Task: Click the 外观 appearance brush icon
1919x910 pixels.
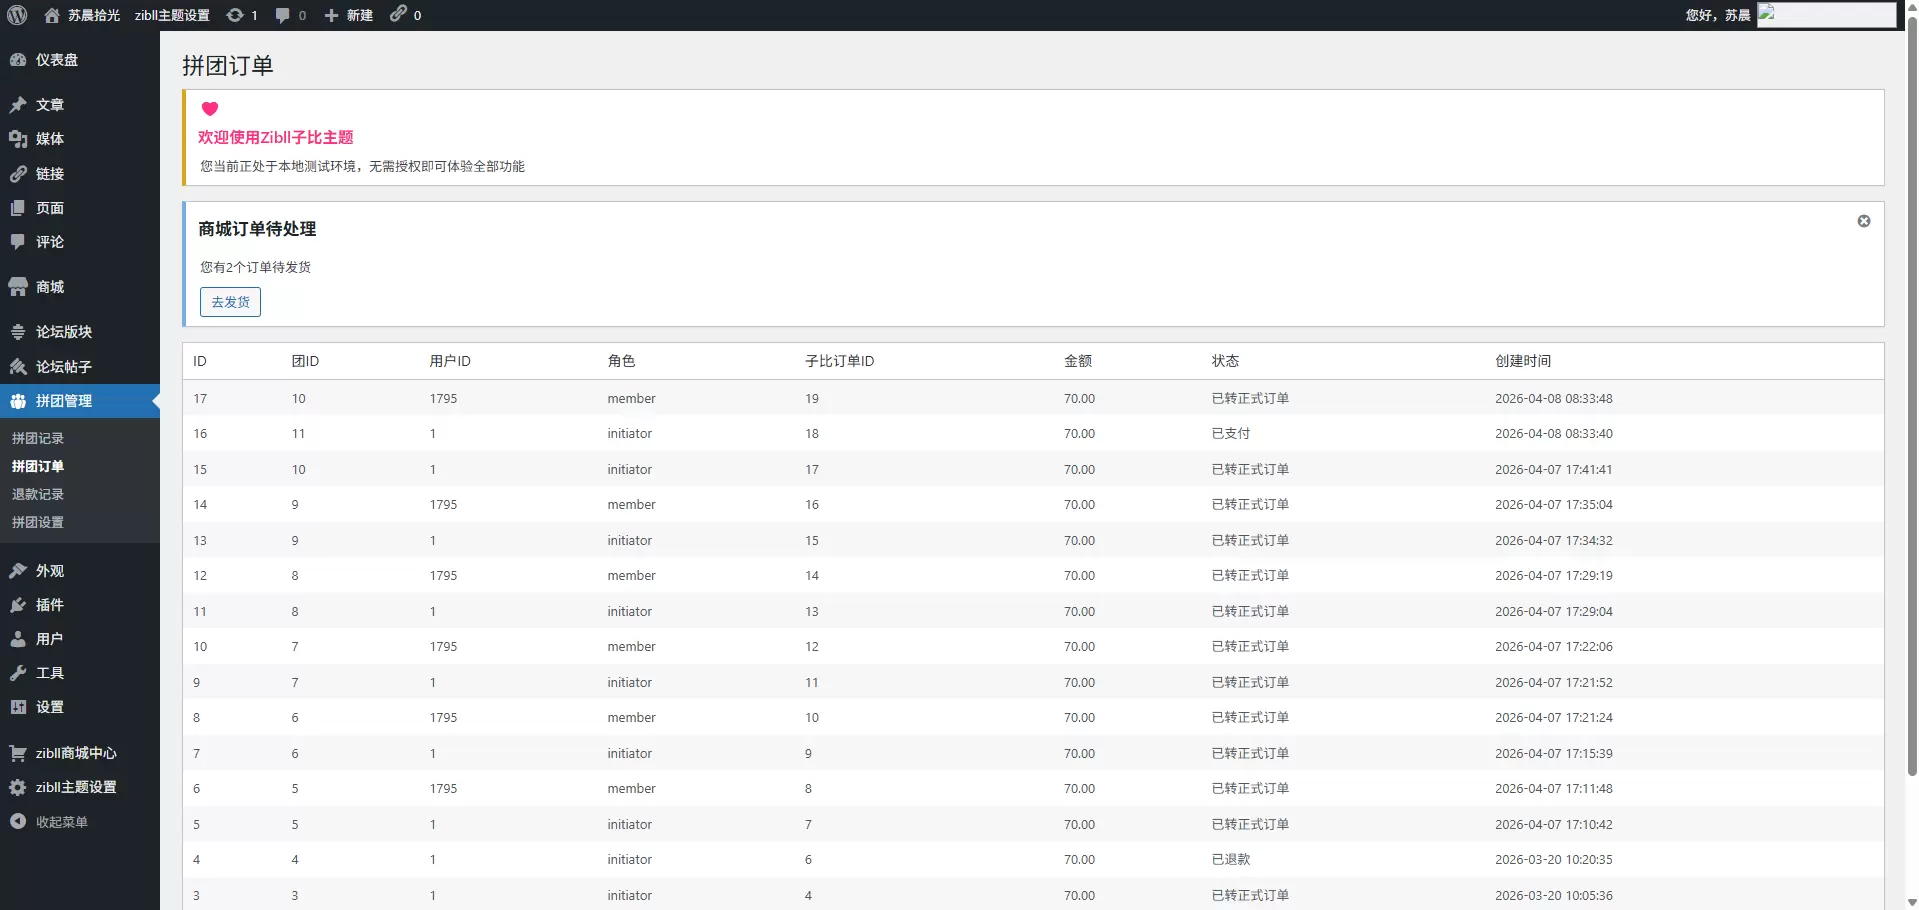Action: [x=18, y=571]
